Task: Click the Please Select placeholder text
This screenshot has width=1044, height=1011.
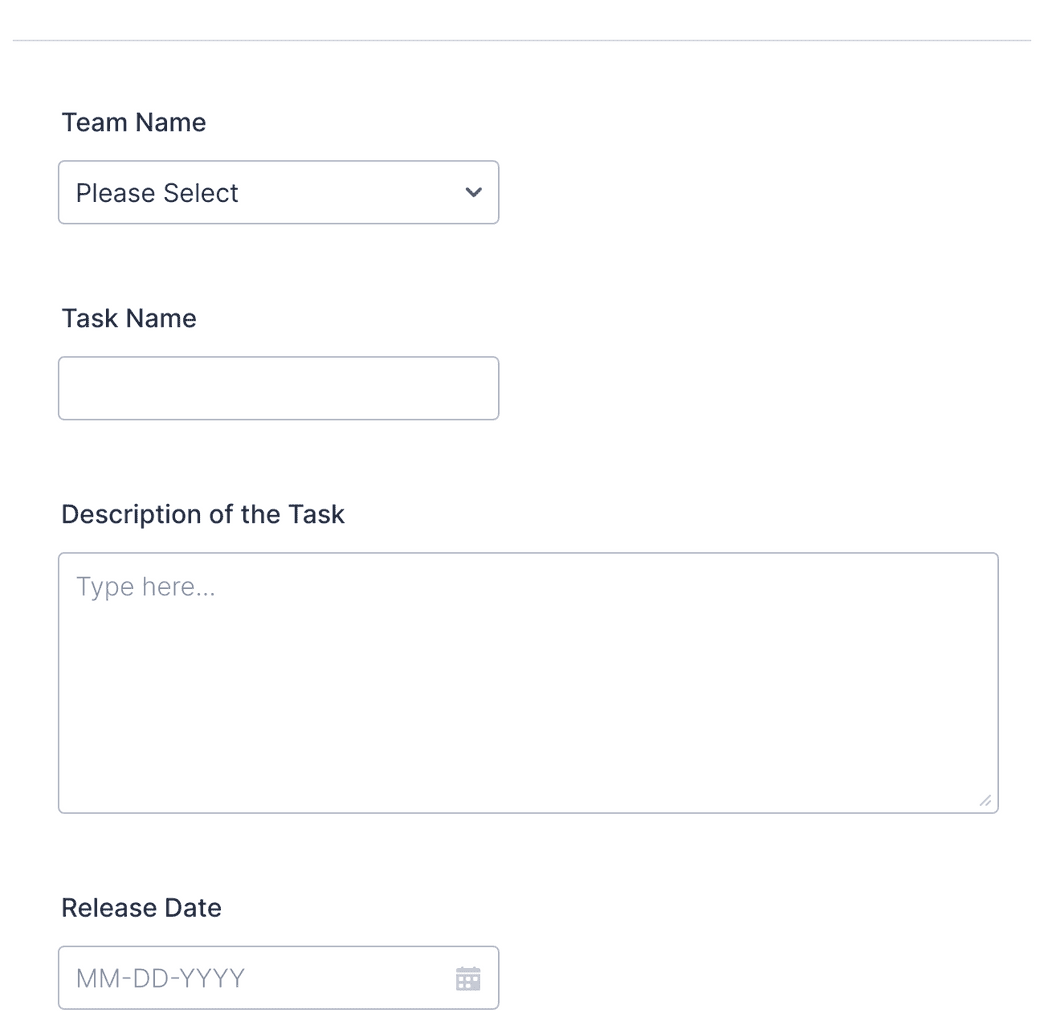Action: [x=157, y=193]
